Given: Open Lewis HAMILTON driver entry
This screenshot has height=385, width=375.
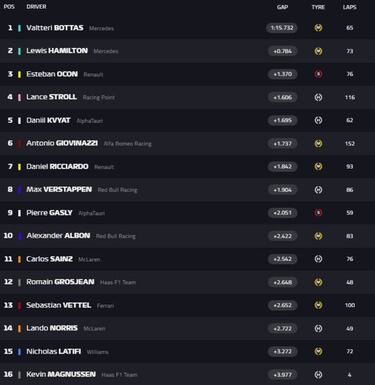Looking at the screenshot, I should point(57,51).
